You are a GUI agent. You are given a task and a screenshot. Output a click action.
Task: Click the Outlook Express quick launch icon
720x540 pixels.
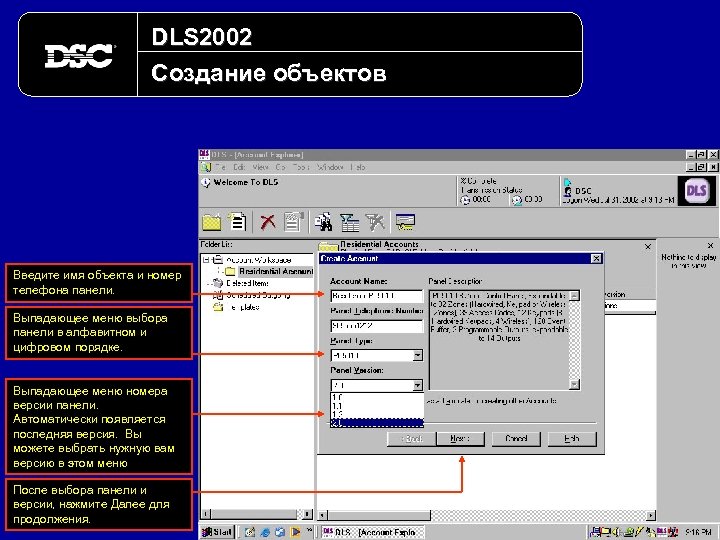coord(280,532)
